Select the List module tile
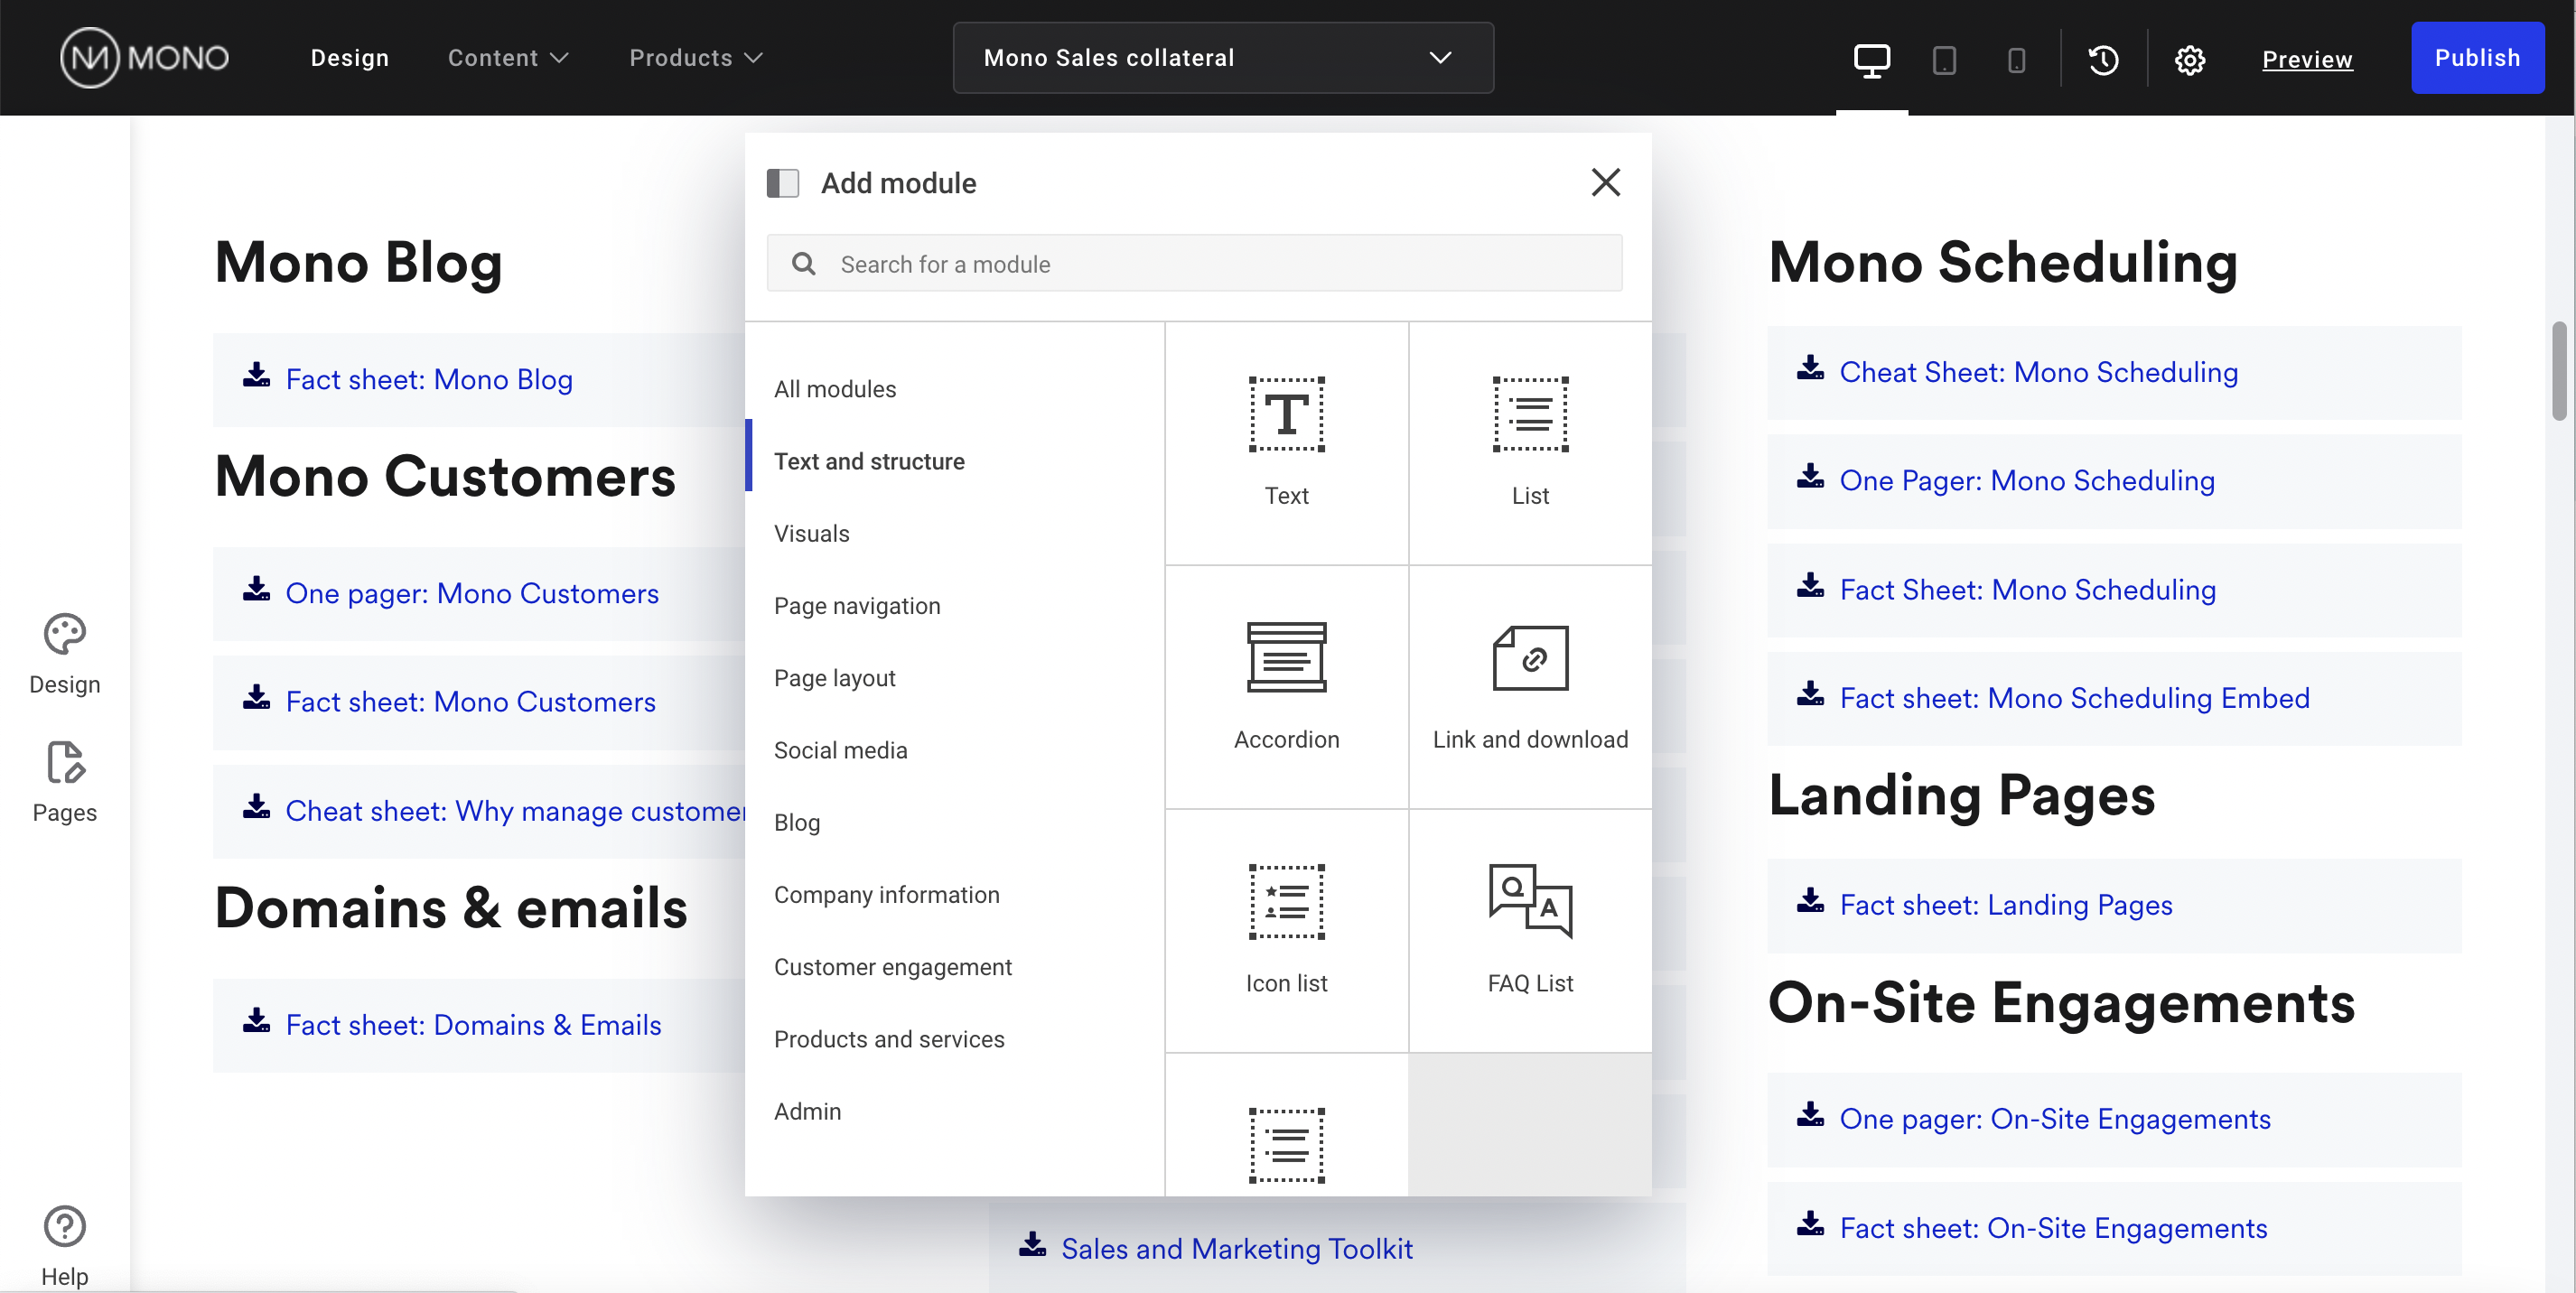 click(x=1530, y=443)
